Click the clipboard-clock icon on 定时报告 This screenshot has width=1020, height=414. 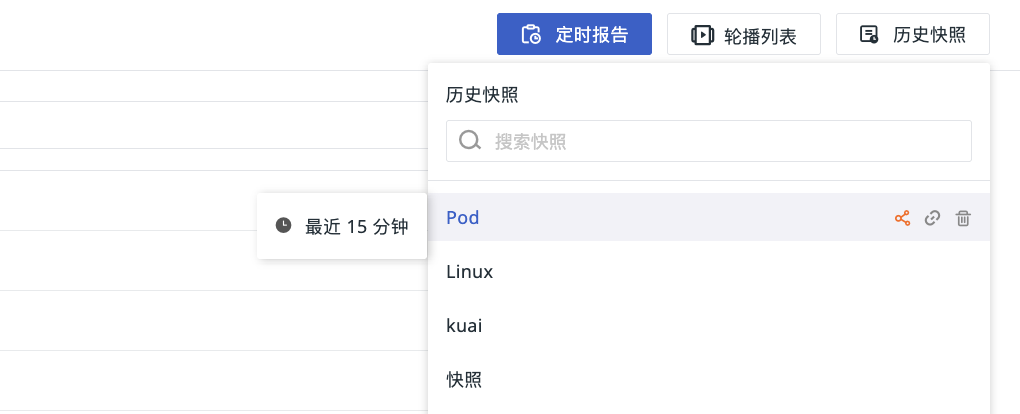pos(531,34)
